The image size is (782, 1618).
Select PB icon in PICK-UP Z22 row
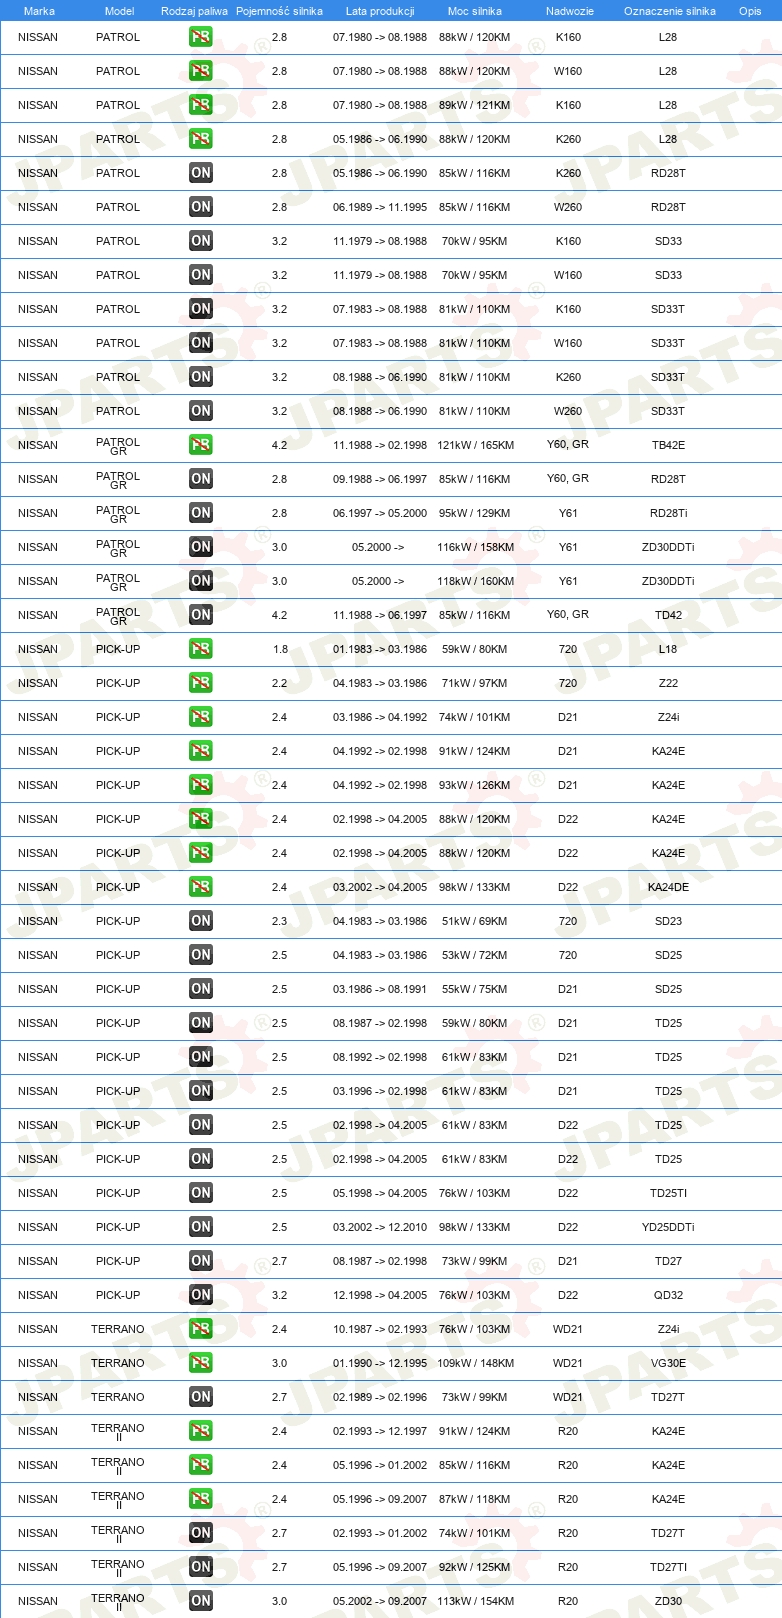tap(201, 683)
